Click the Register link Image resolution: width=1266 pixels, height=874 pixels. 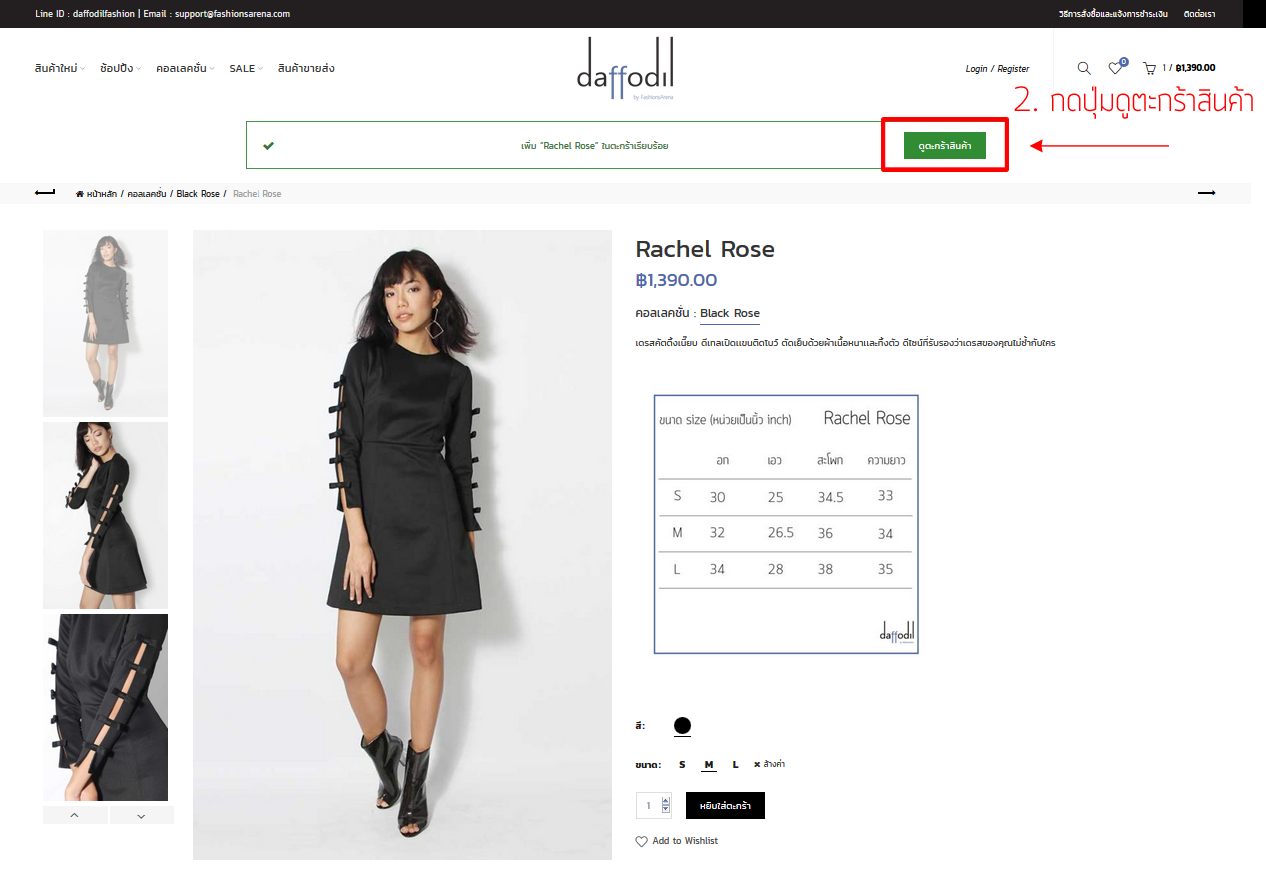[1013, 69]
